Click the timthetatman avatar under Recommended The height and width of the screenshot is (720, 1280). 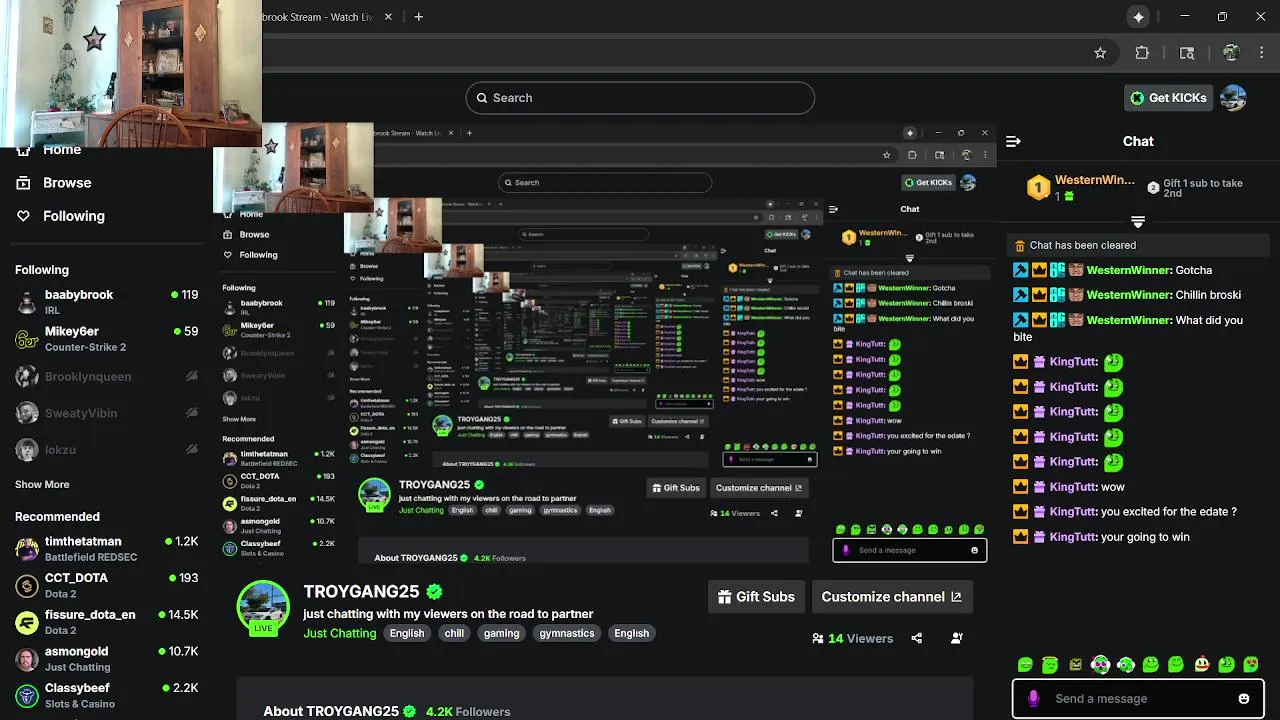pos(27,548)
